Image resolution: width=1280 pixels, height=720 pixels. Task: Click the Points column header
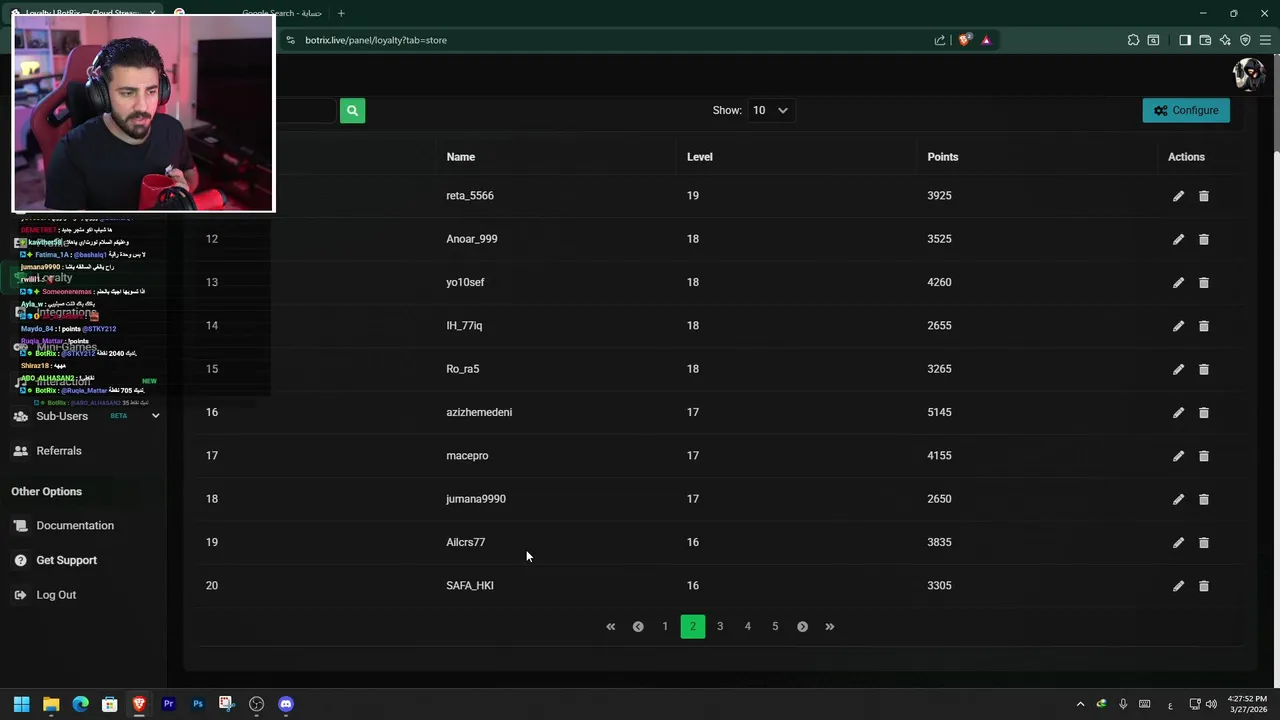[x=942, y=157]
